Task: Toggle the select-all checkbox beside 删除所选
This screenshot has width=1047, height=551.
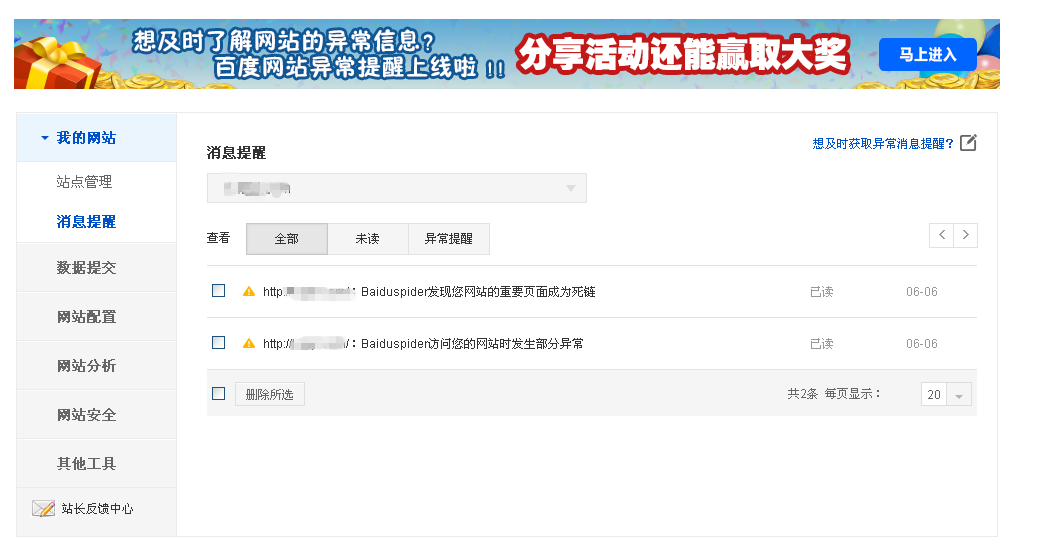Action: coord(218,394)
